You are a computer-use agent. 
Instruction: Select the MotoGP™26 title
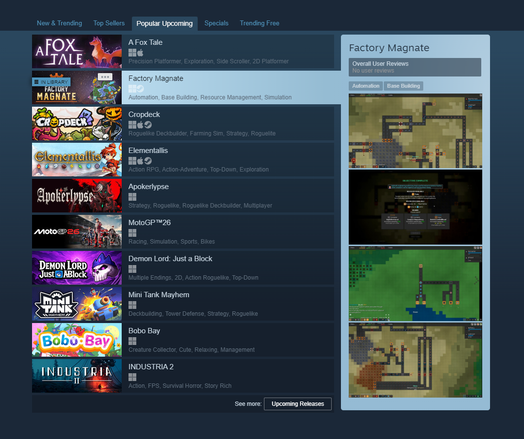(x=149, y=223)
